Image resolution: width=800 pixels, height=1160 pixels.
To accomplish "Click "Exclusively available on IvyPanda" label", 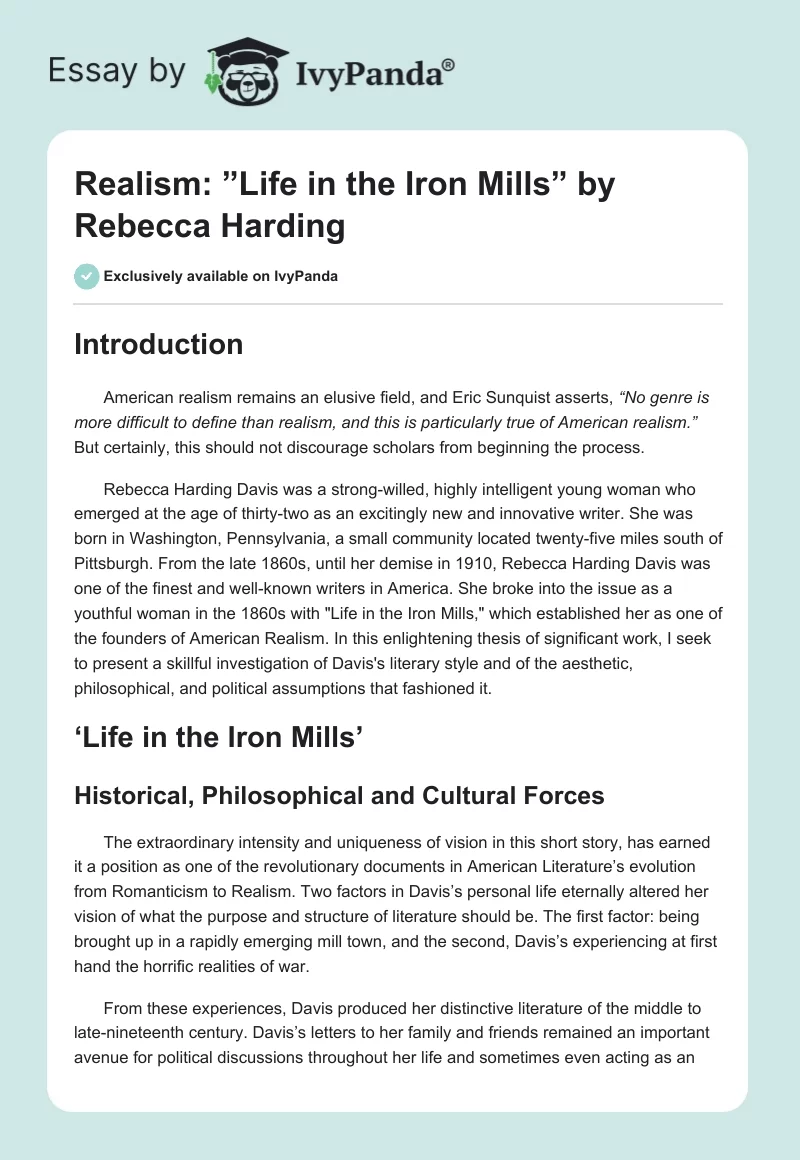I will pyautogui.click(x=220, y=276).
